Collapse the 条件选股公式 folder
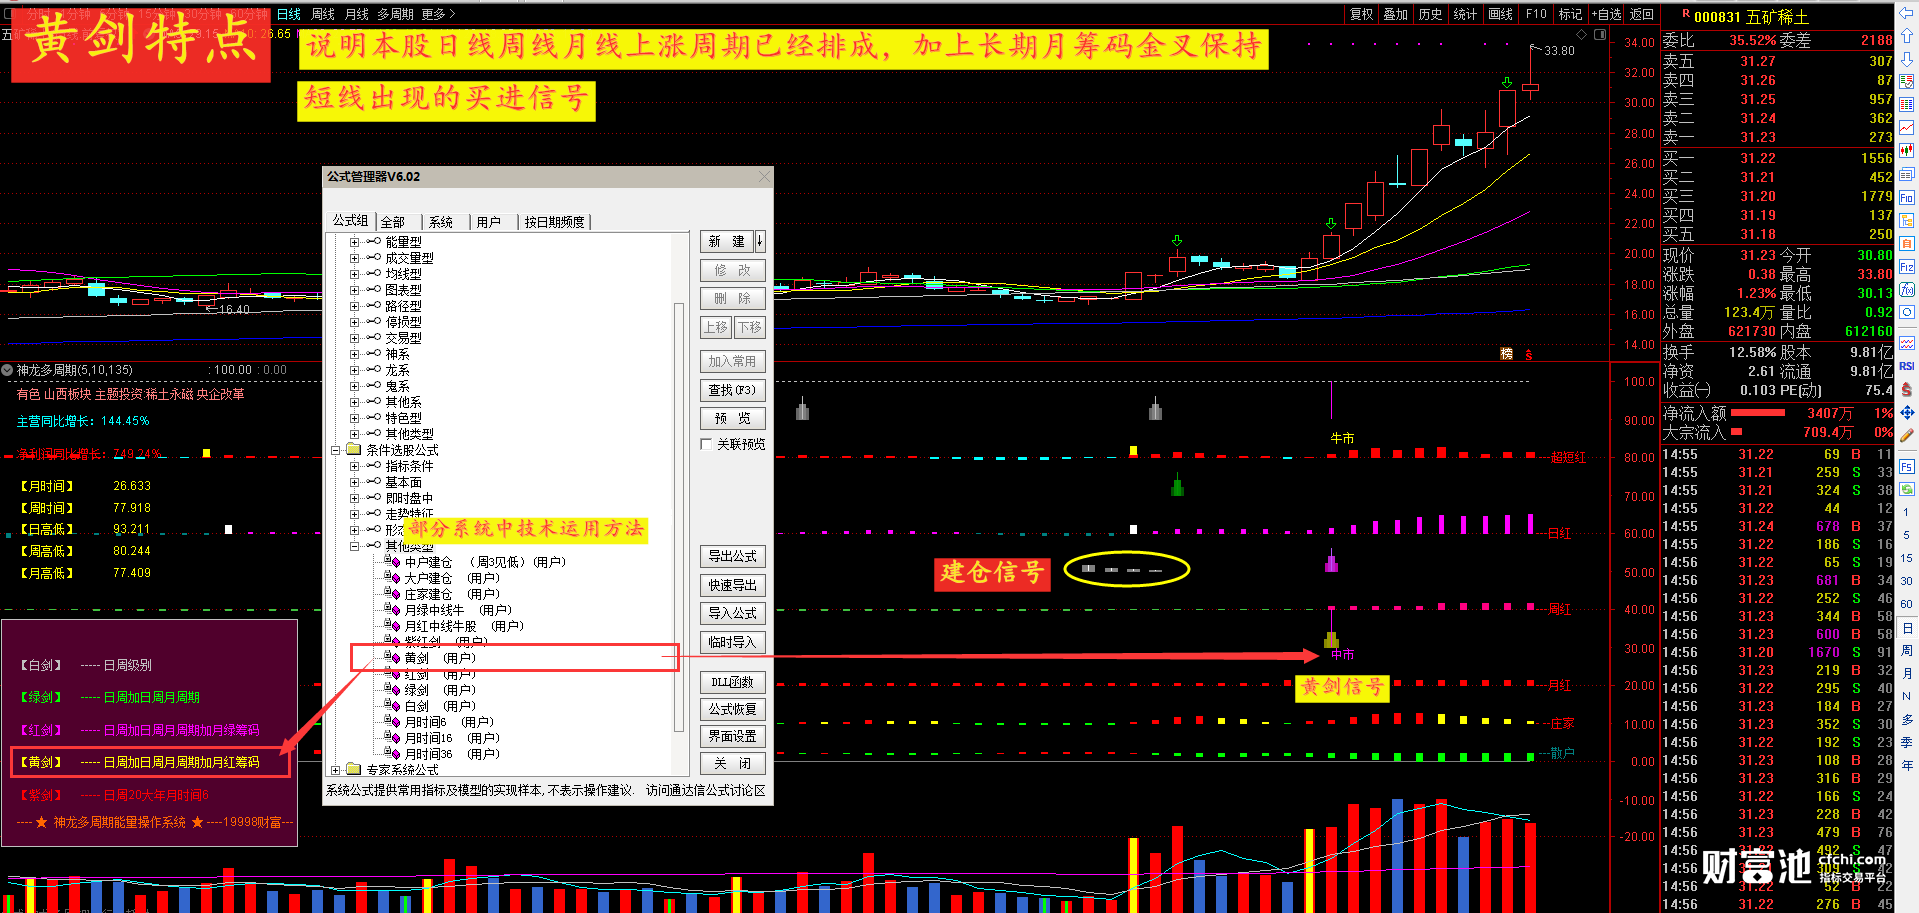 point(336,450)
